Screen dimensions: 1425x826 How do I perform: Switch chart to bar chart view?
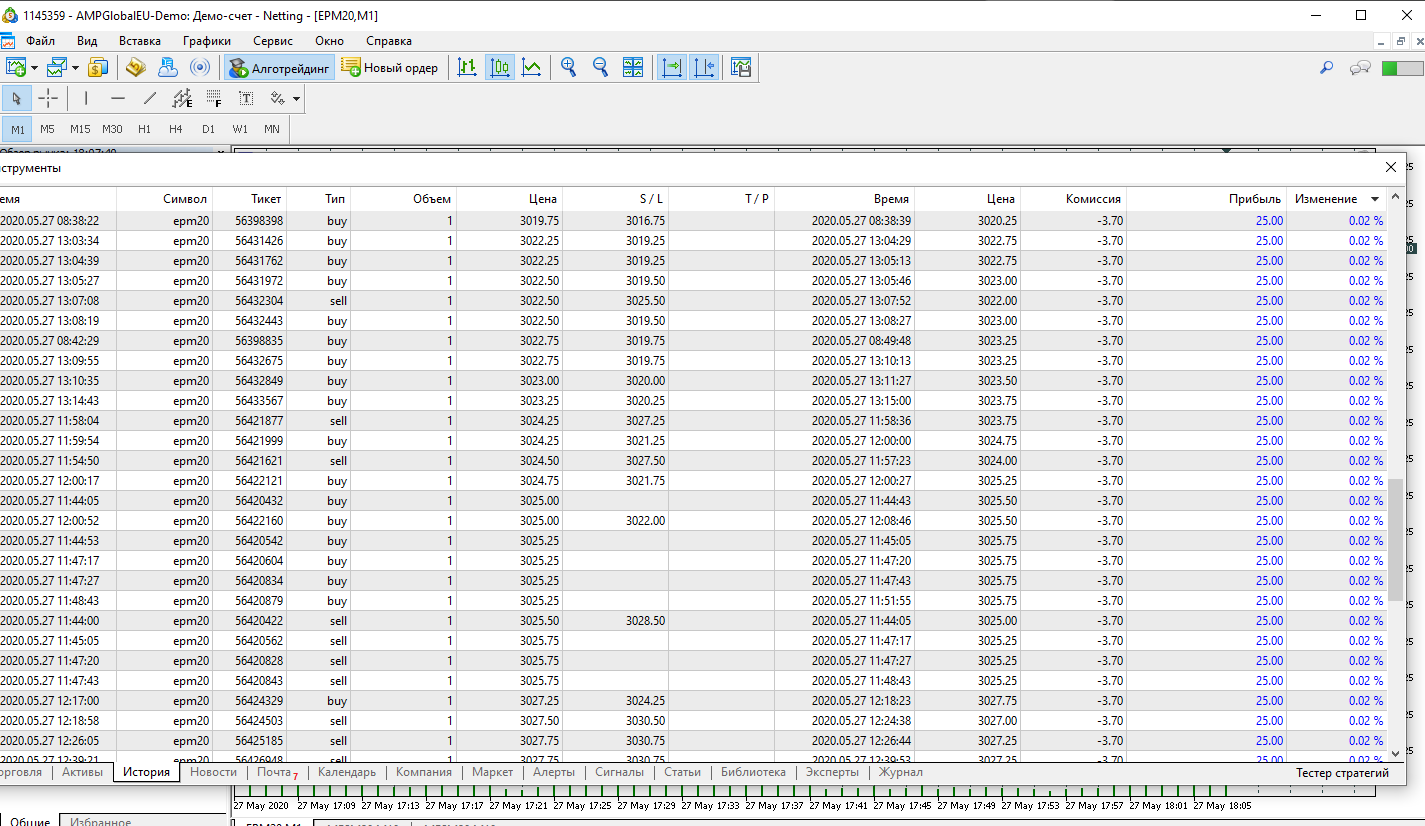pos(467,67)
